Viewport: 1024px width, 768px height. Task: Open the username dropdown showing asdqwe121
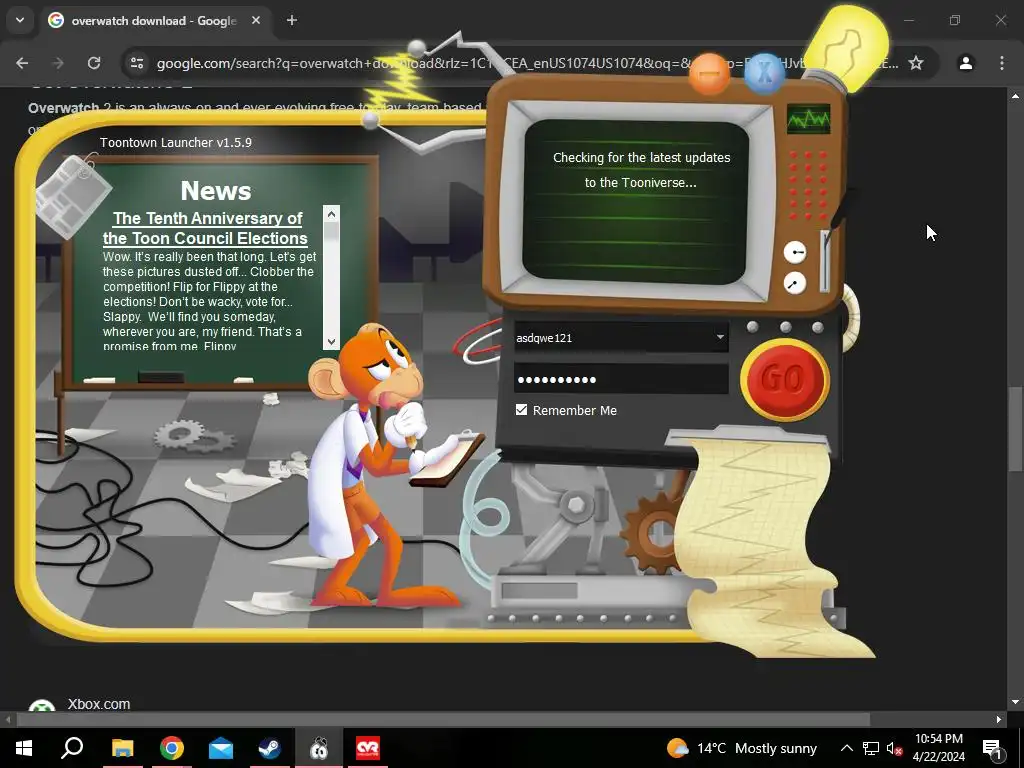point(720,338)
